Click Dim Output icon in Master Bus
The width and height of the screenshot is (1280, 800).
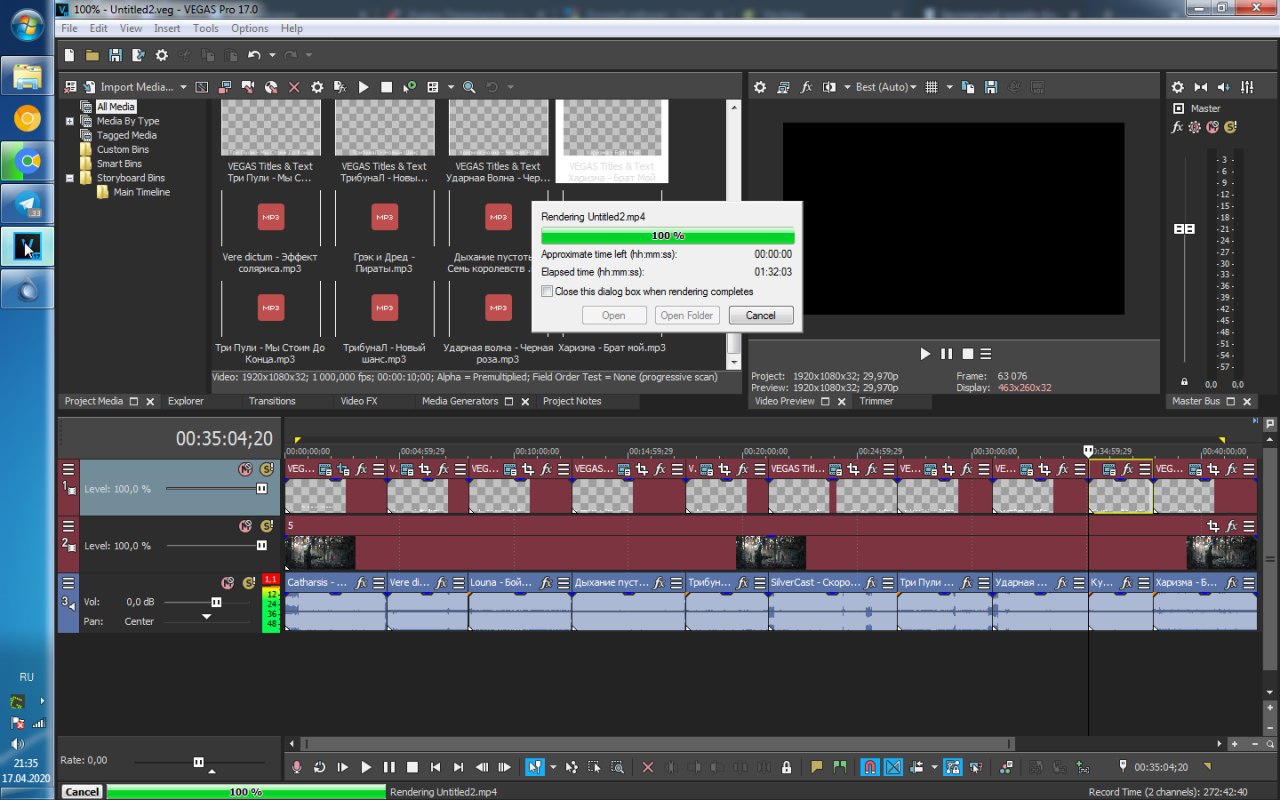[1225, 87]
